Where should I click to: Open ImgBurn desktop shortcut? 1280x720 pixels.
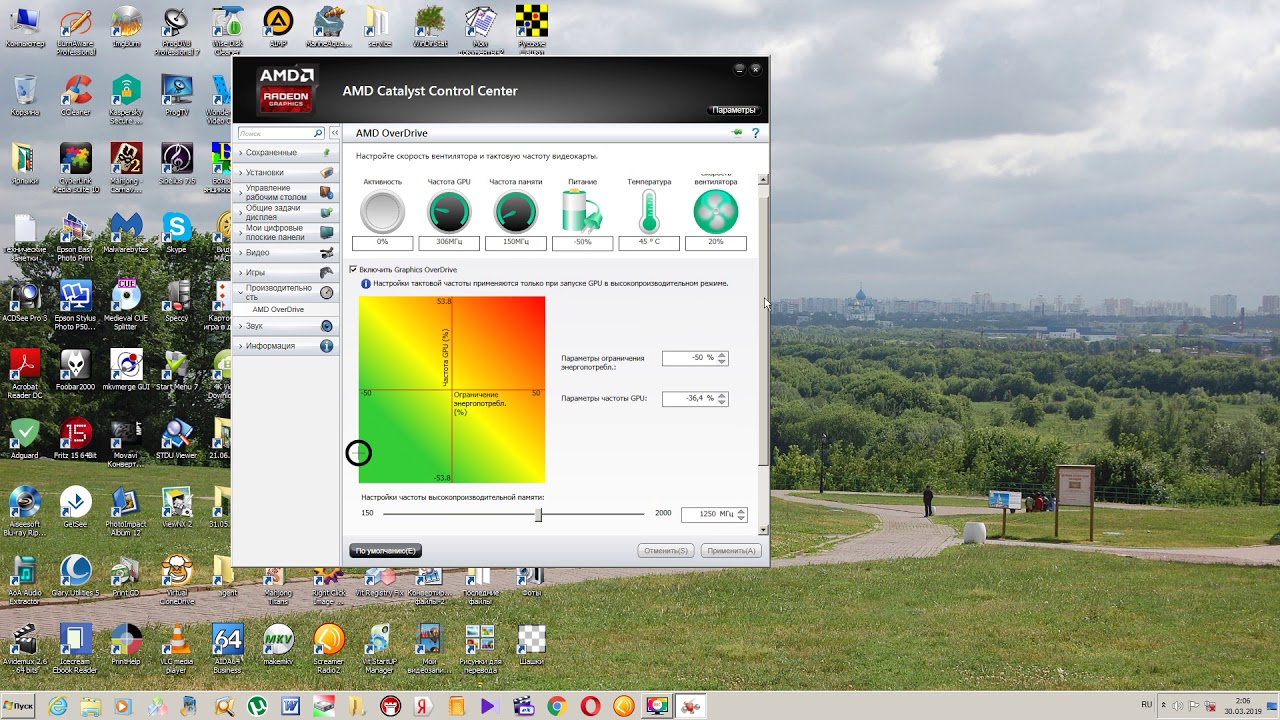point(126,25)
